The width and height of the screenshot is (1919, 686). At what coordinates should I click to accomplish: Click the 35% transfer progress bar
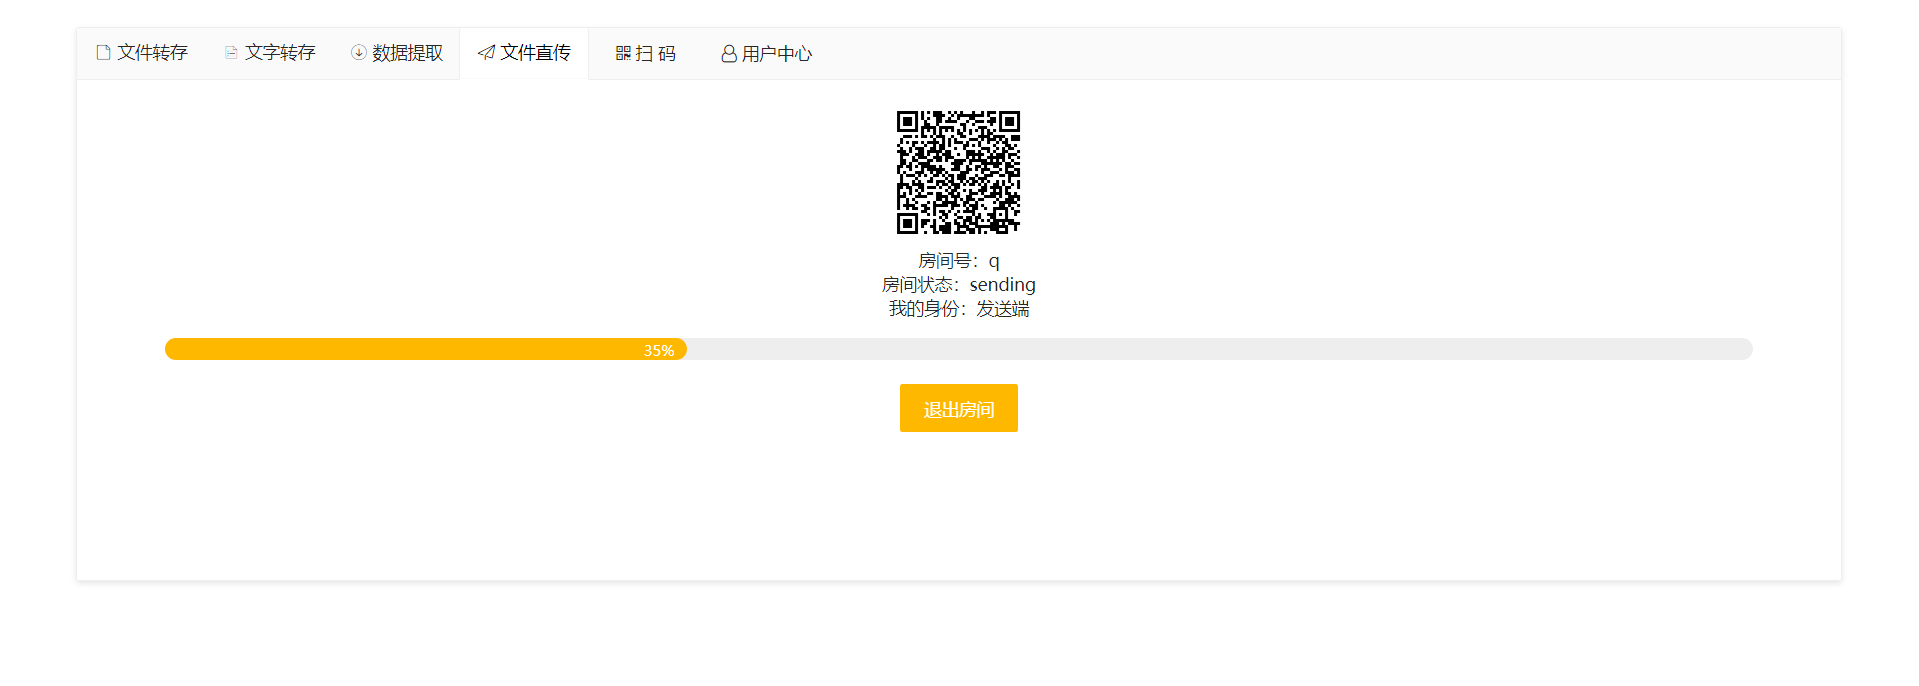[x=958, y=349]
